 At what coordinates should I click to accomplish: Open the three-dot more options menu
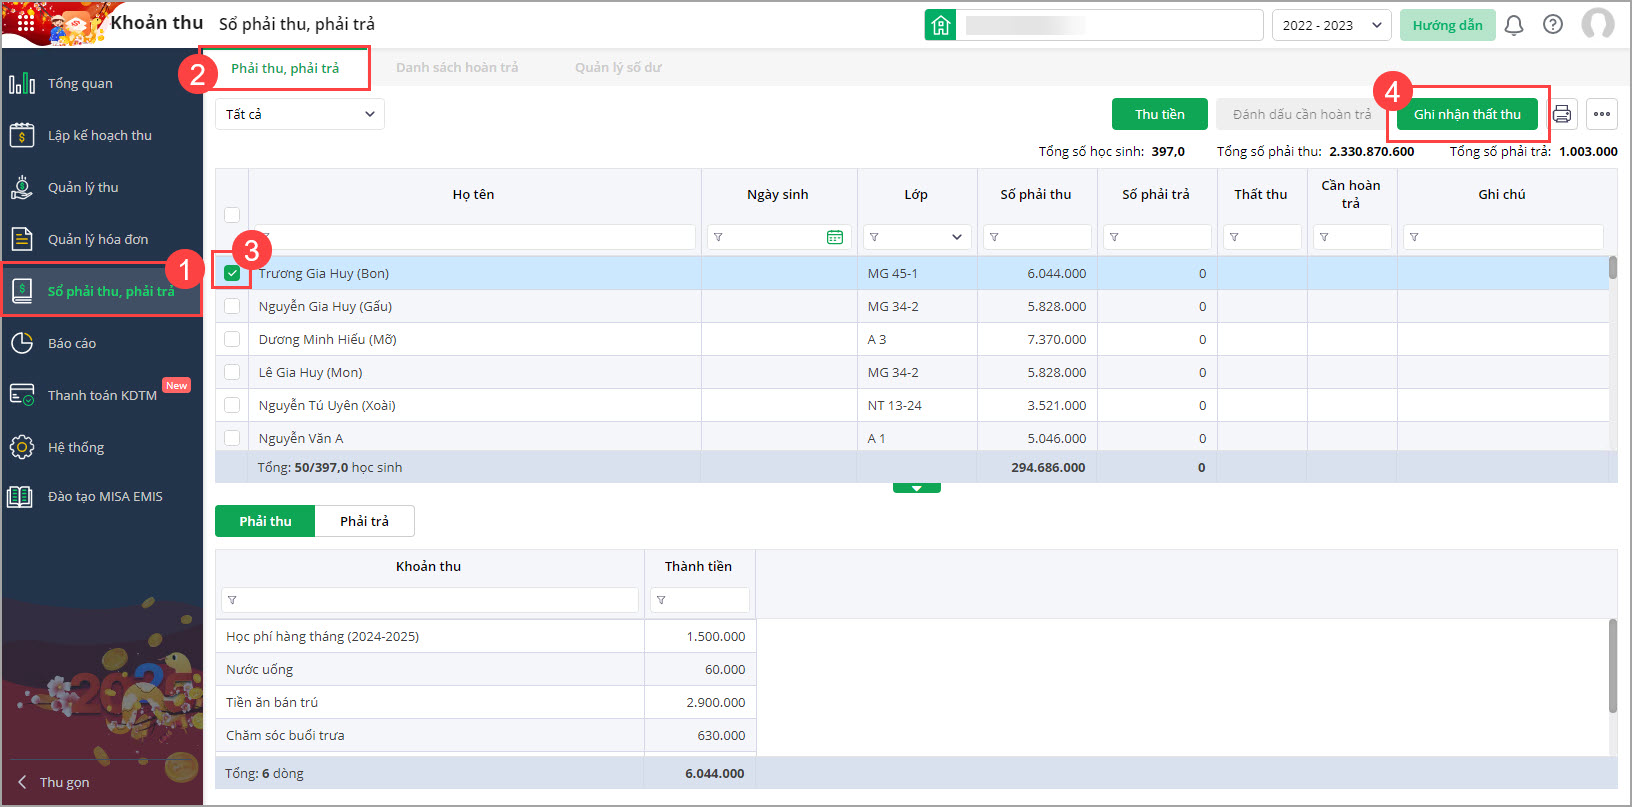[x=1602, y=114]
